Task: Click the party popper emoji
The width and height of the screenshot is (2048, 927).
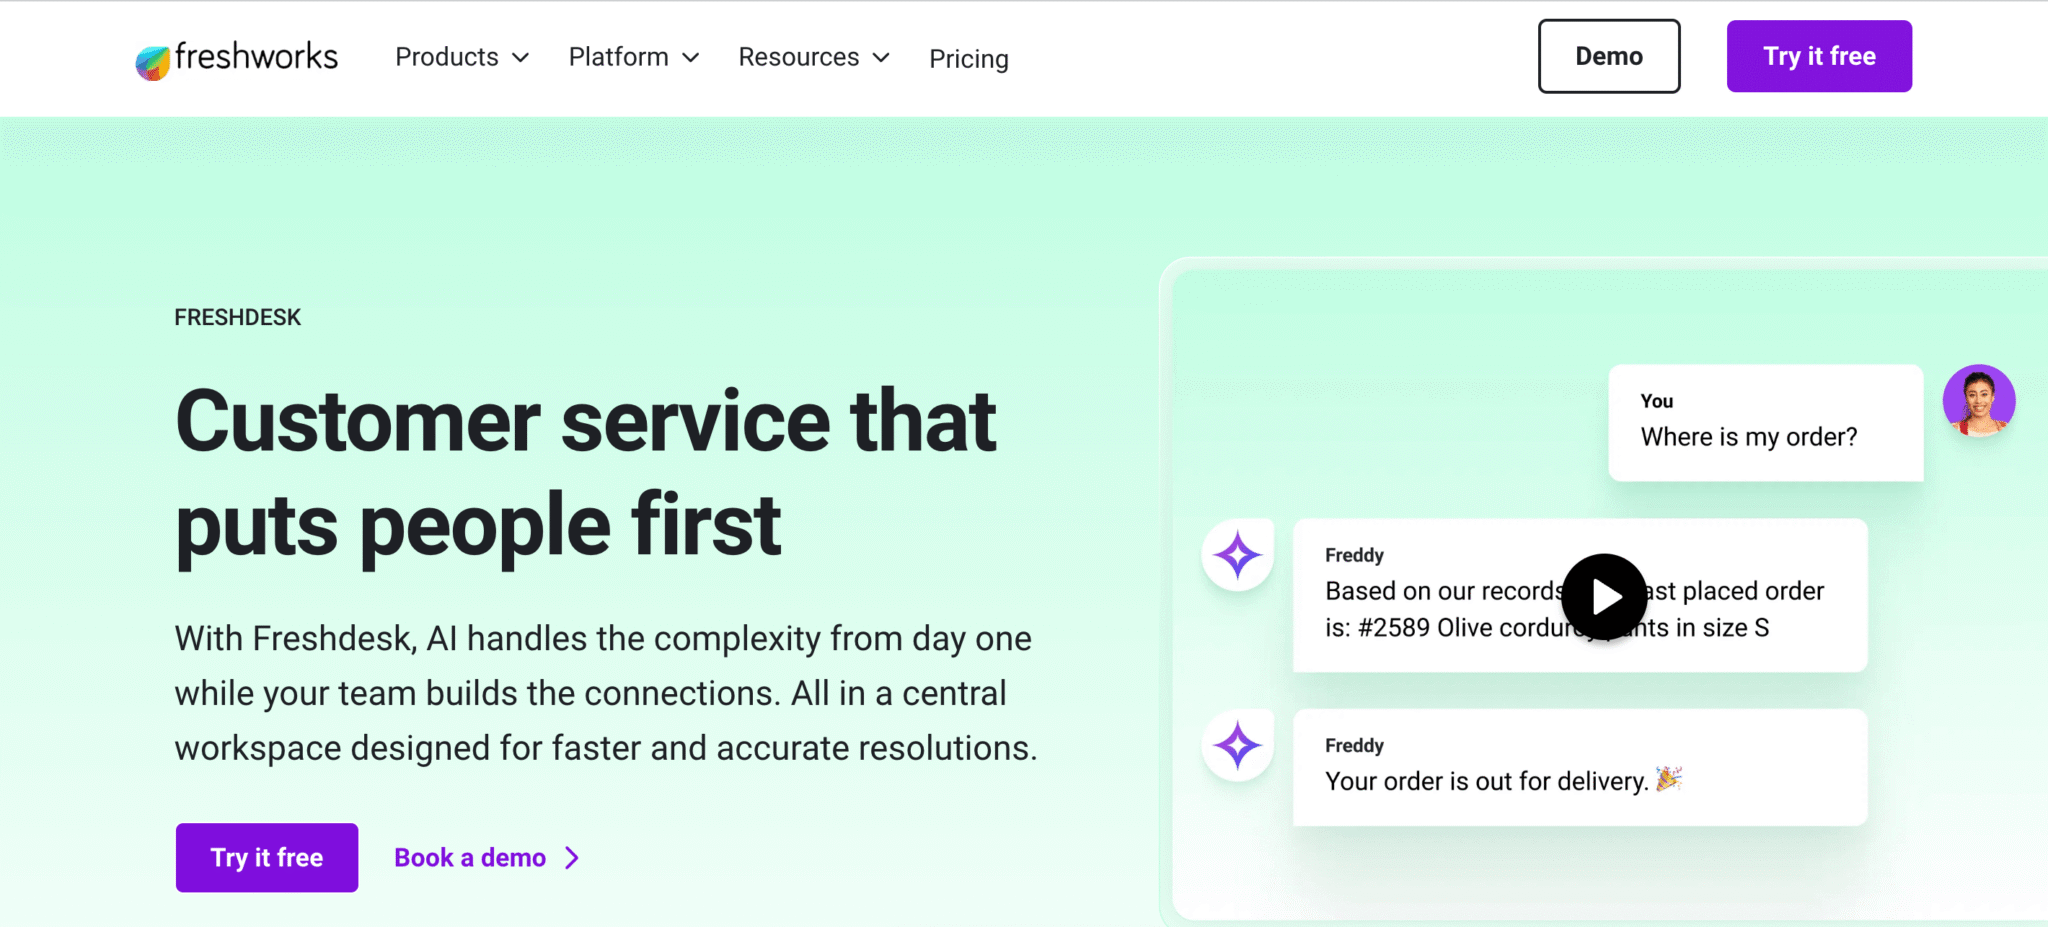Action: pyautogui.click(x=1669, y=779)
